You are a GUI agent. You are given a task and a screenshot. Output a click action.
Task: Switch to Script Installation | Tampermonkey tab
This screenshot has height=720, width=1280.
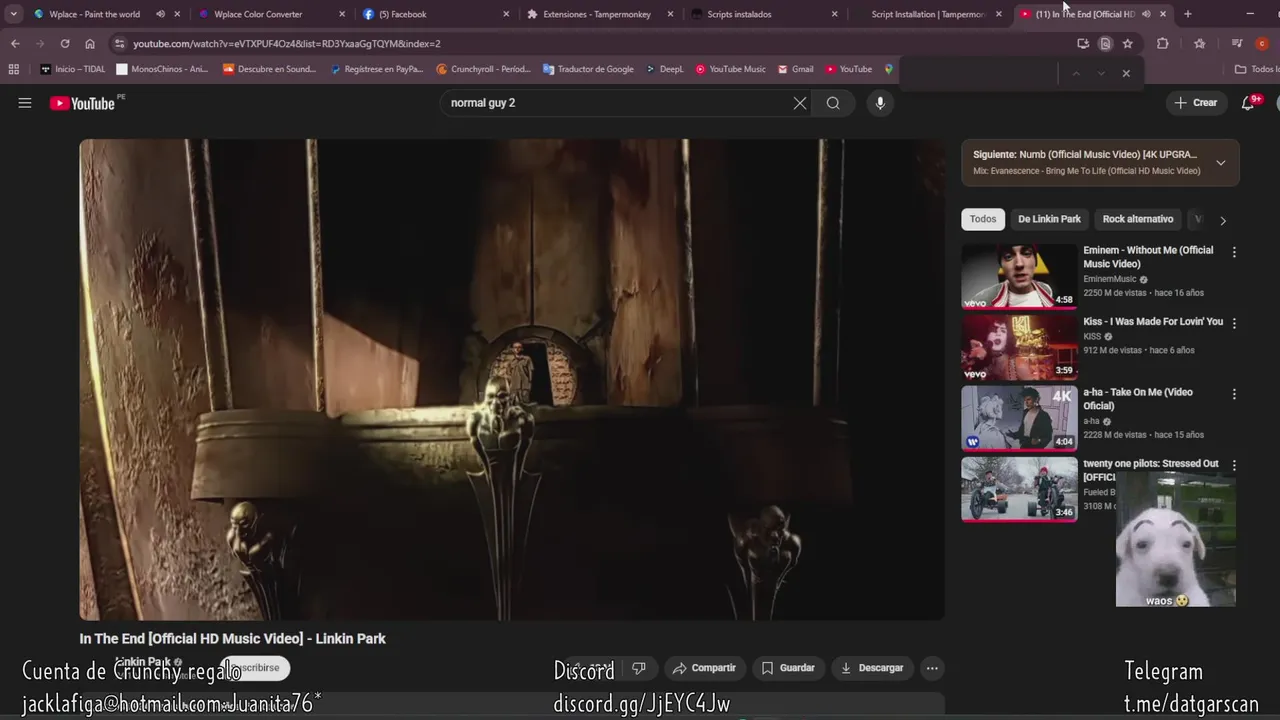[930, 14]
